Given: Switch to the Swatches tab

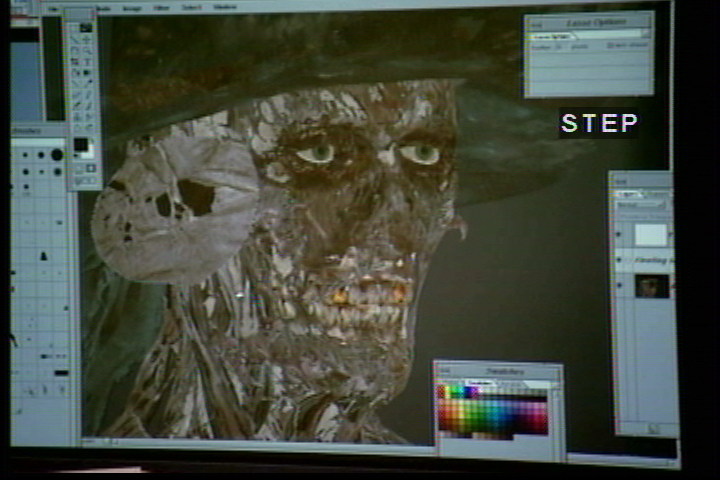Looking at the screenshot, I should [x=481, y=382].
